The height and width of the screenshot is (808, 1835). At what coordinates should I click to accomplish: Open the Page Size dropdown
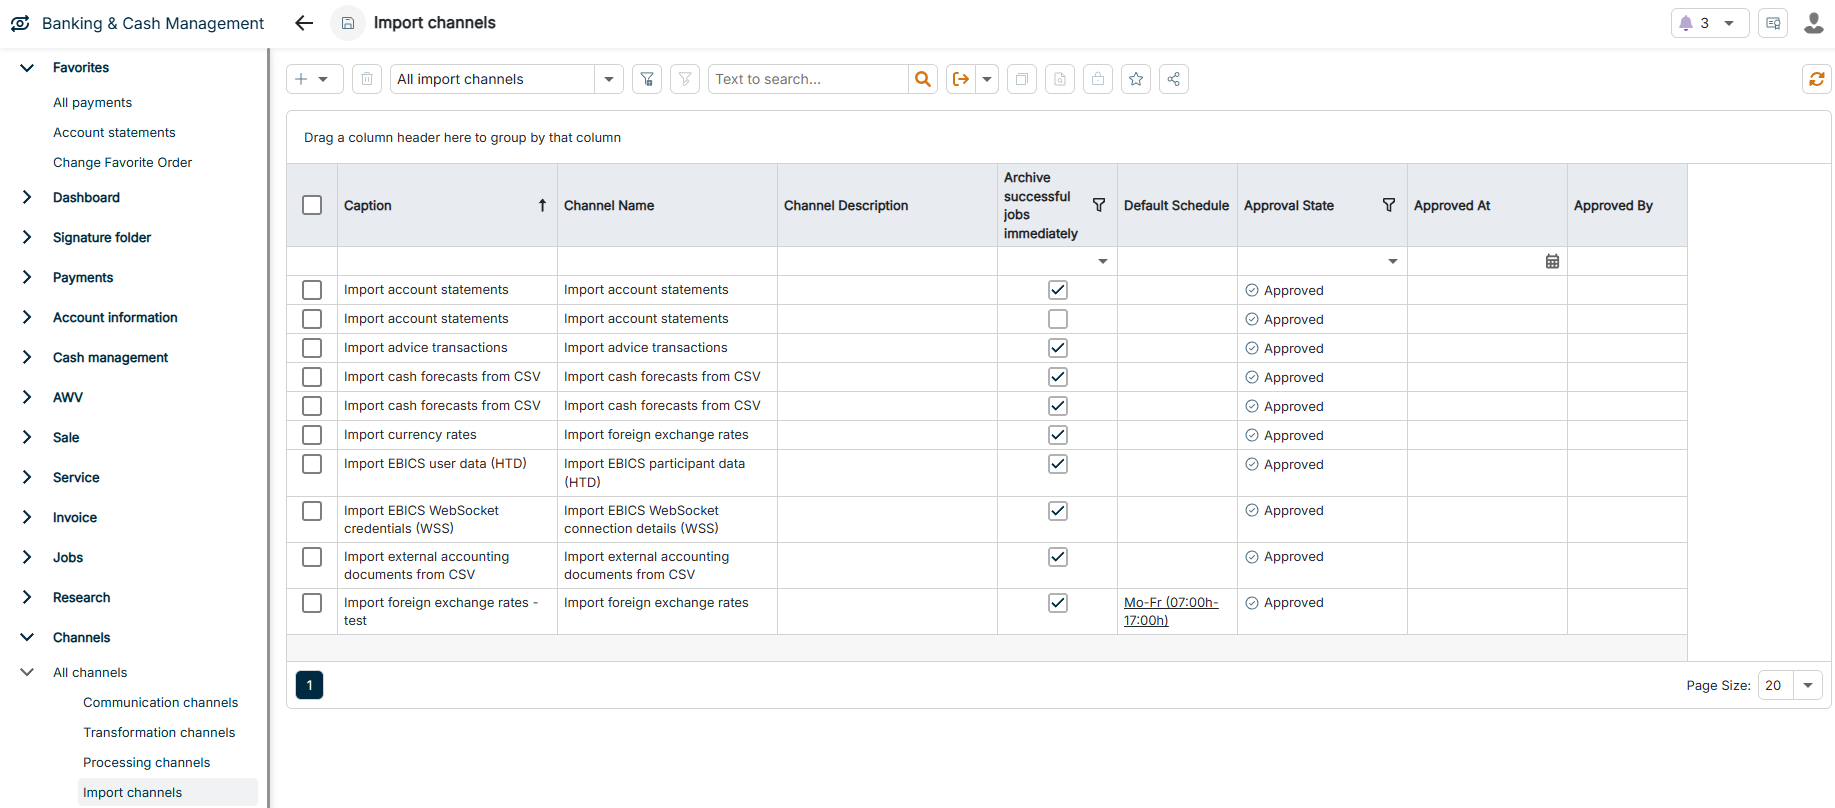1808,685
